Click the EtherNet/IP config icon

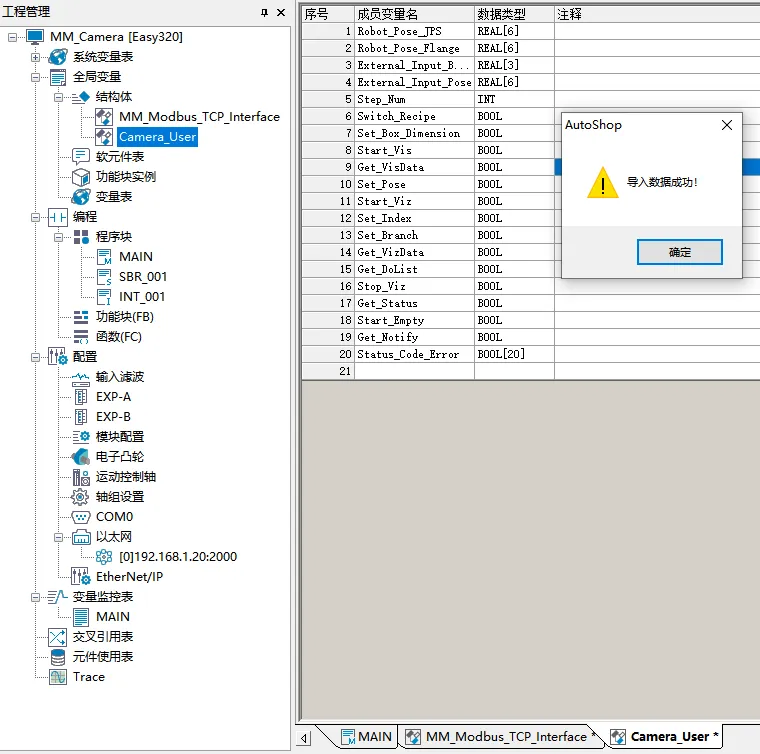click(80, 576)
